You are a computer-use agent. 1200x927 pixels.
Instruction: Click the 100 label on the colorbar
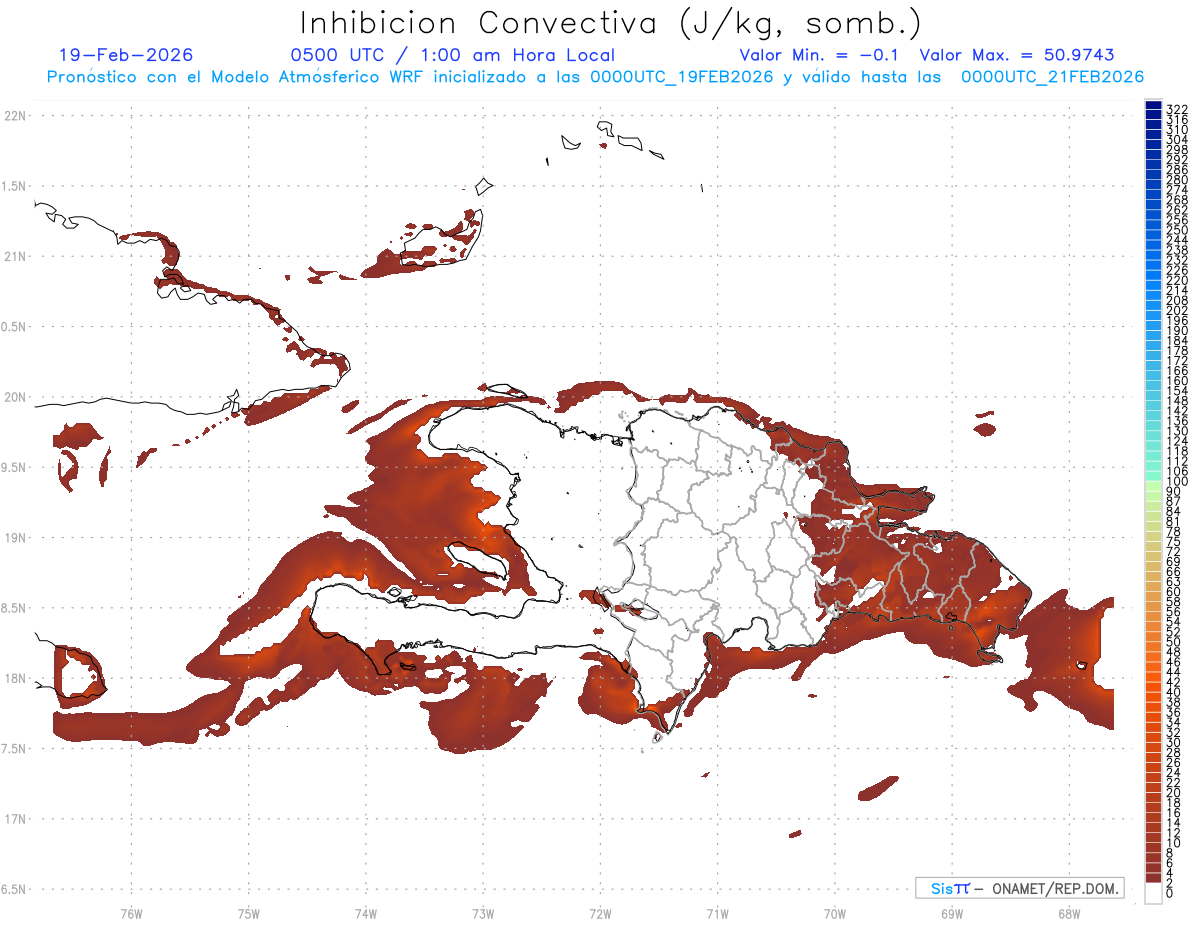click(x=1176, y=482)
